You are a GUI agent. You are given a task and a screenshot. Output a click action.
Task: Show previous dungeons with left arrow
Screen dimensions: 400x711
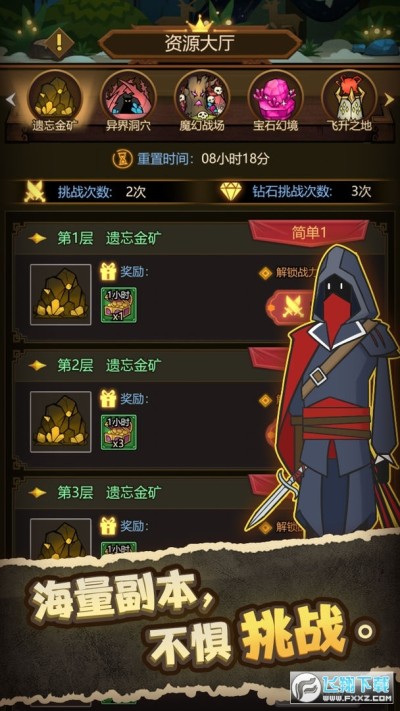10,99
